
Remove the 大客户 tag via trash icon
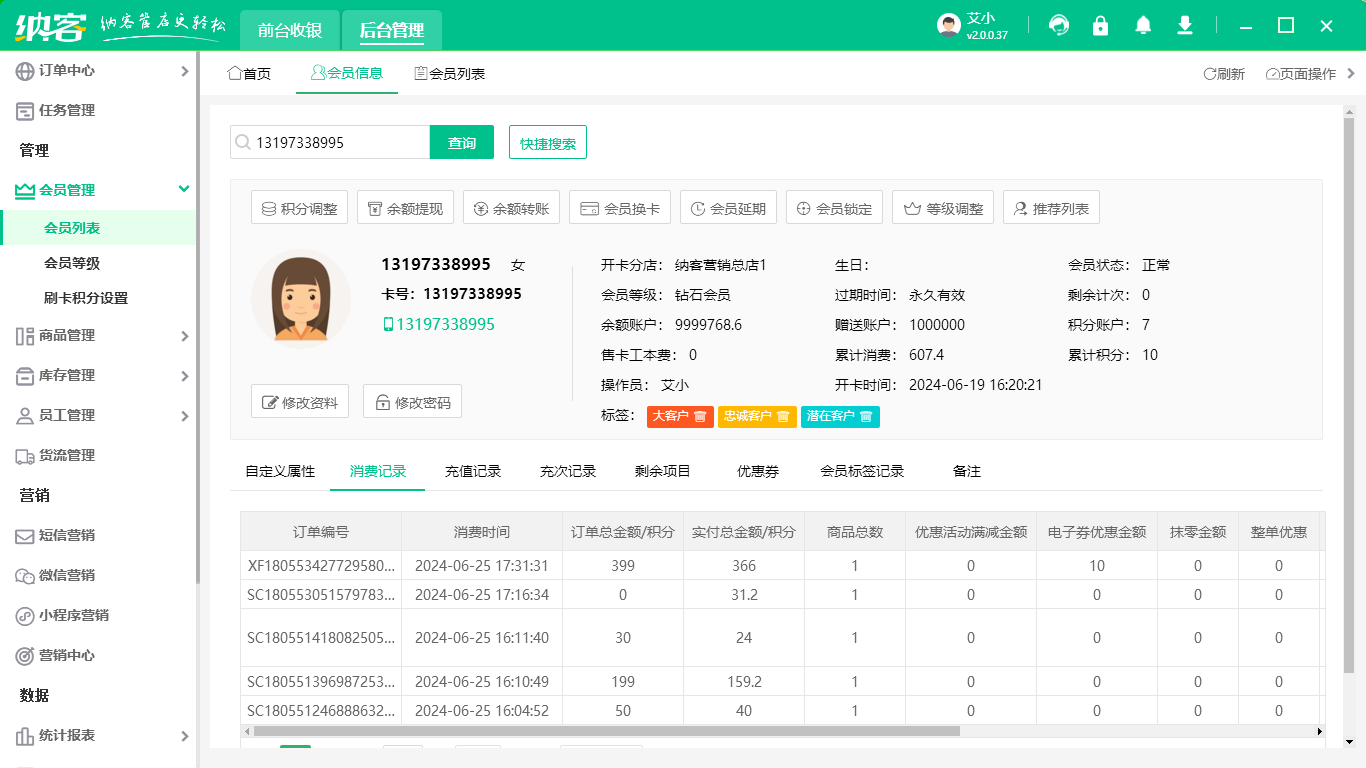tap(701, 416)
